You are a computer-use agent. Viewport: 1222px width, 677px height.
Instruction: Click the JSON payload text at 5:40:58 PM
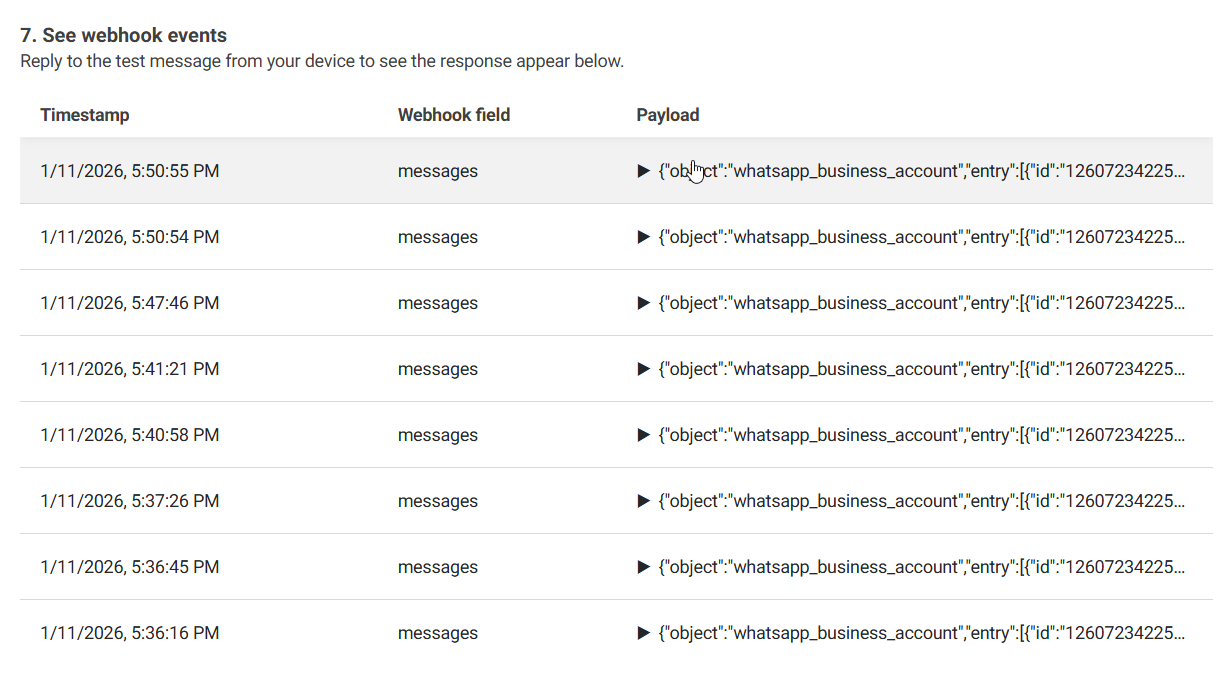(920, 435)
